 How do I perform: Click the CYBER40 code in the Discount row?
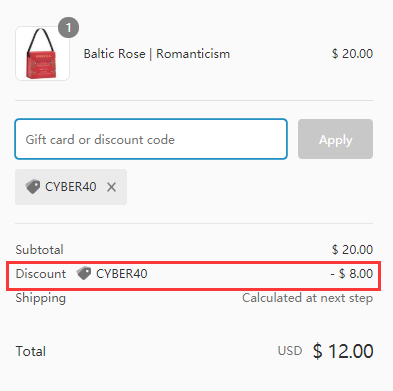122,274
